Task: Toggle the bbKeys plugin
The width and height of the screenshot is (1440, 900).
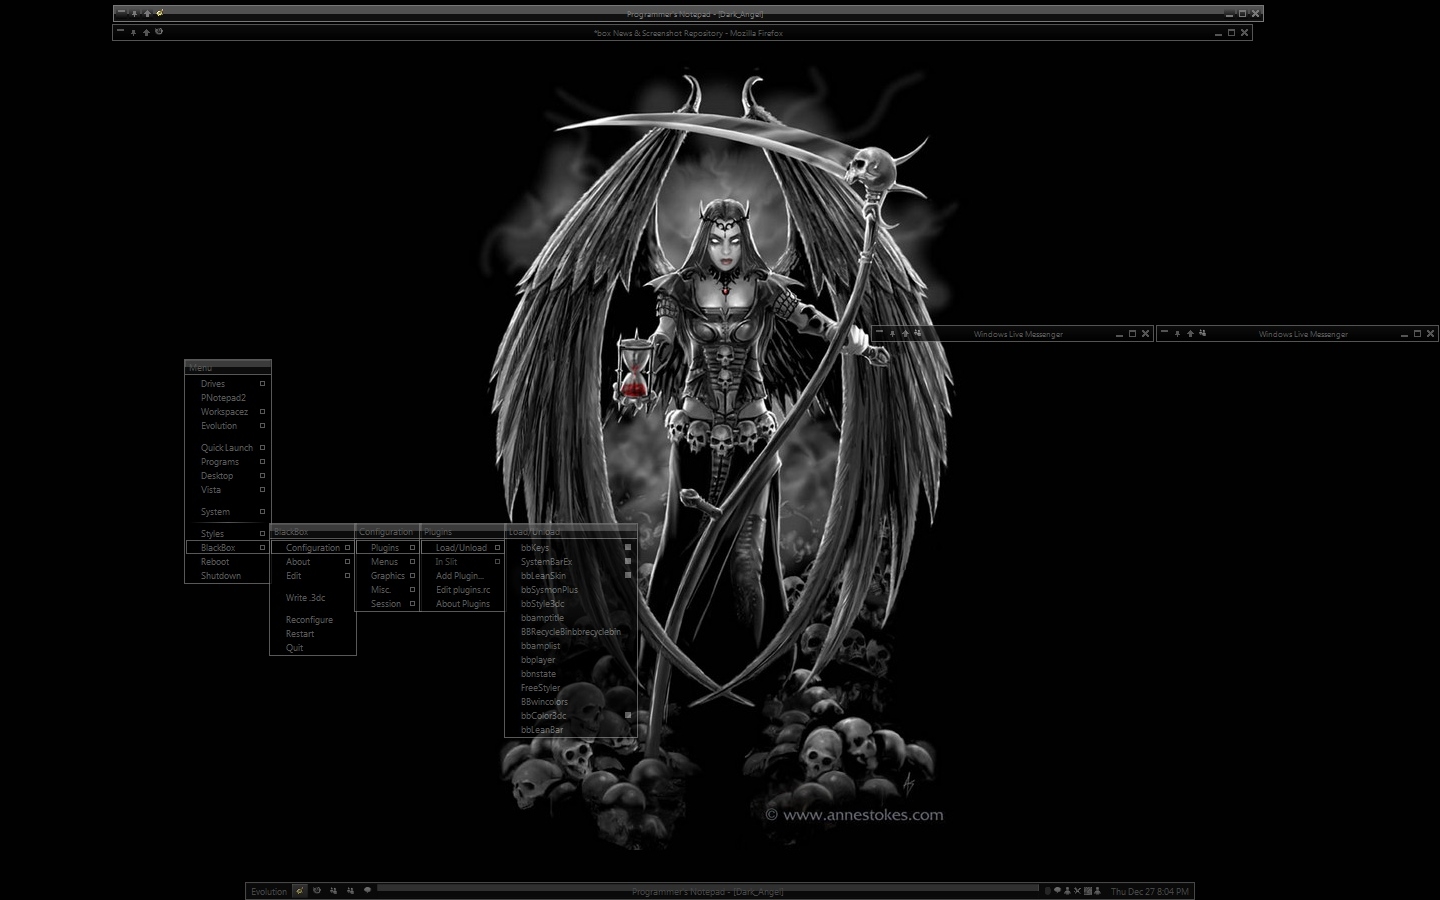Action: (x=571, y=548)
